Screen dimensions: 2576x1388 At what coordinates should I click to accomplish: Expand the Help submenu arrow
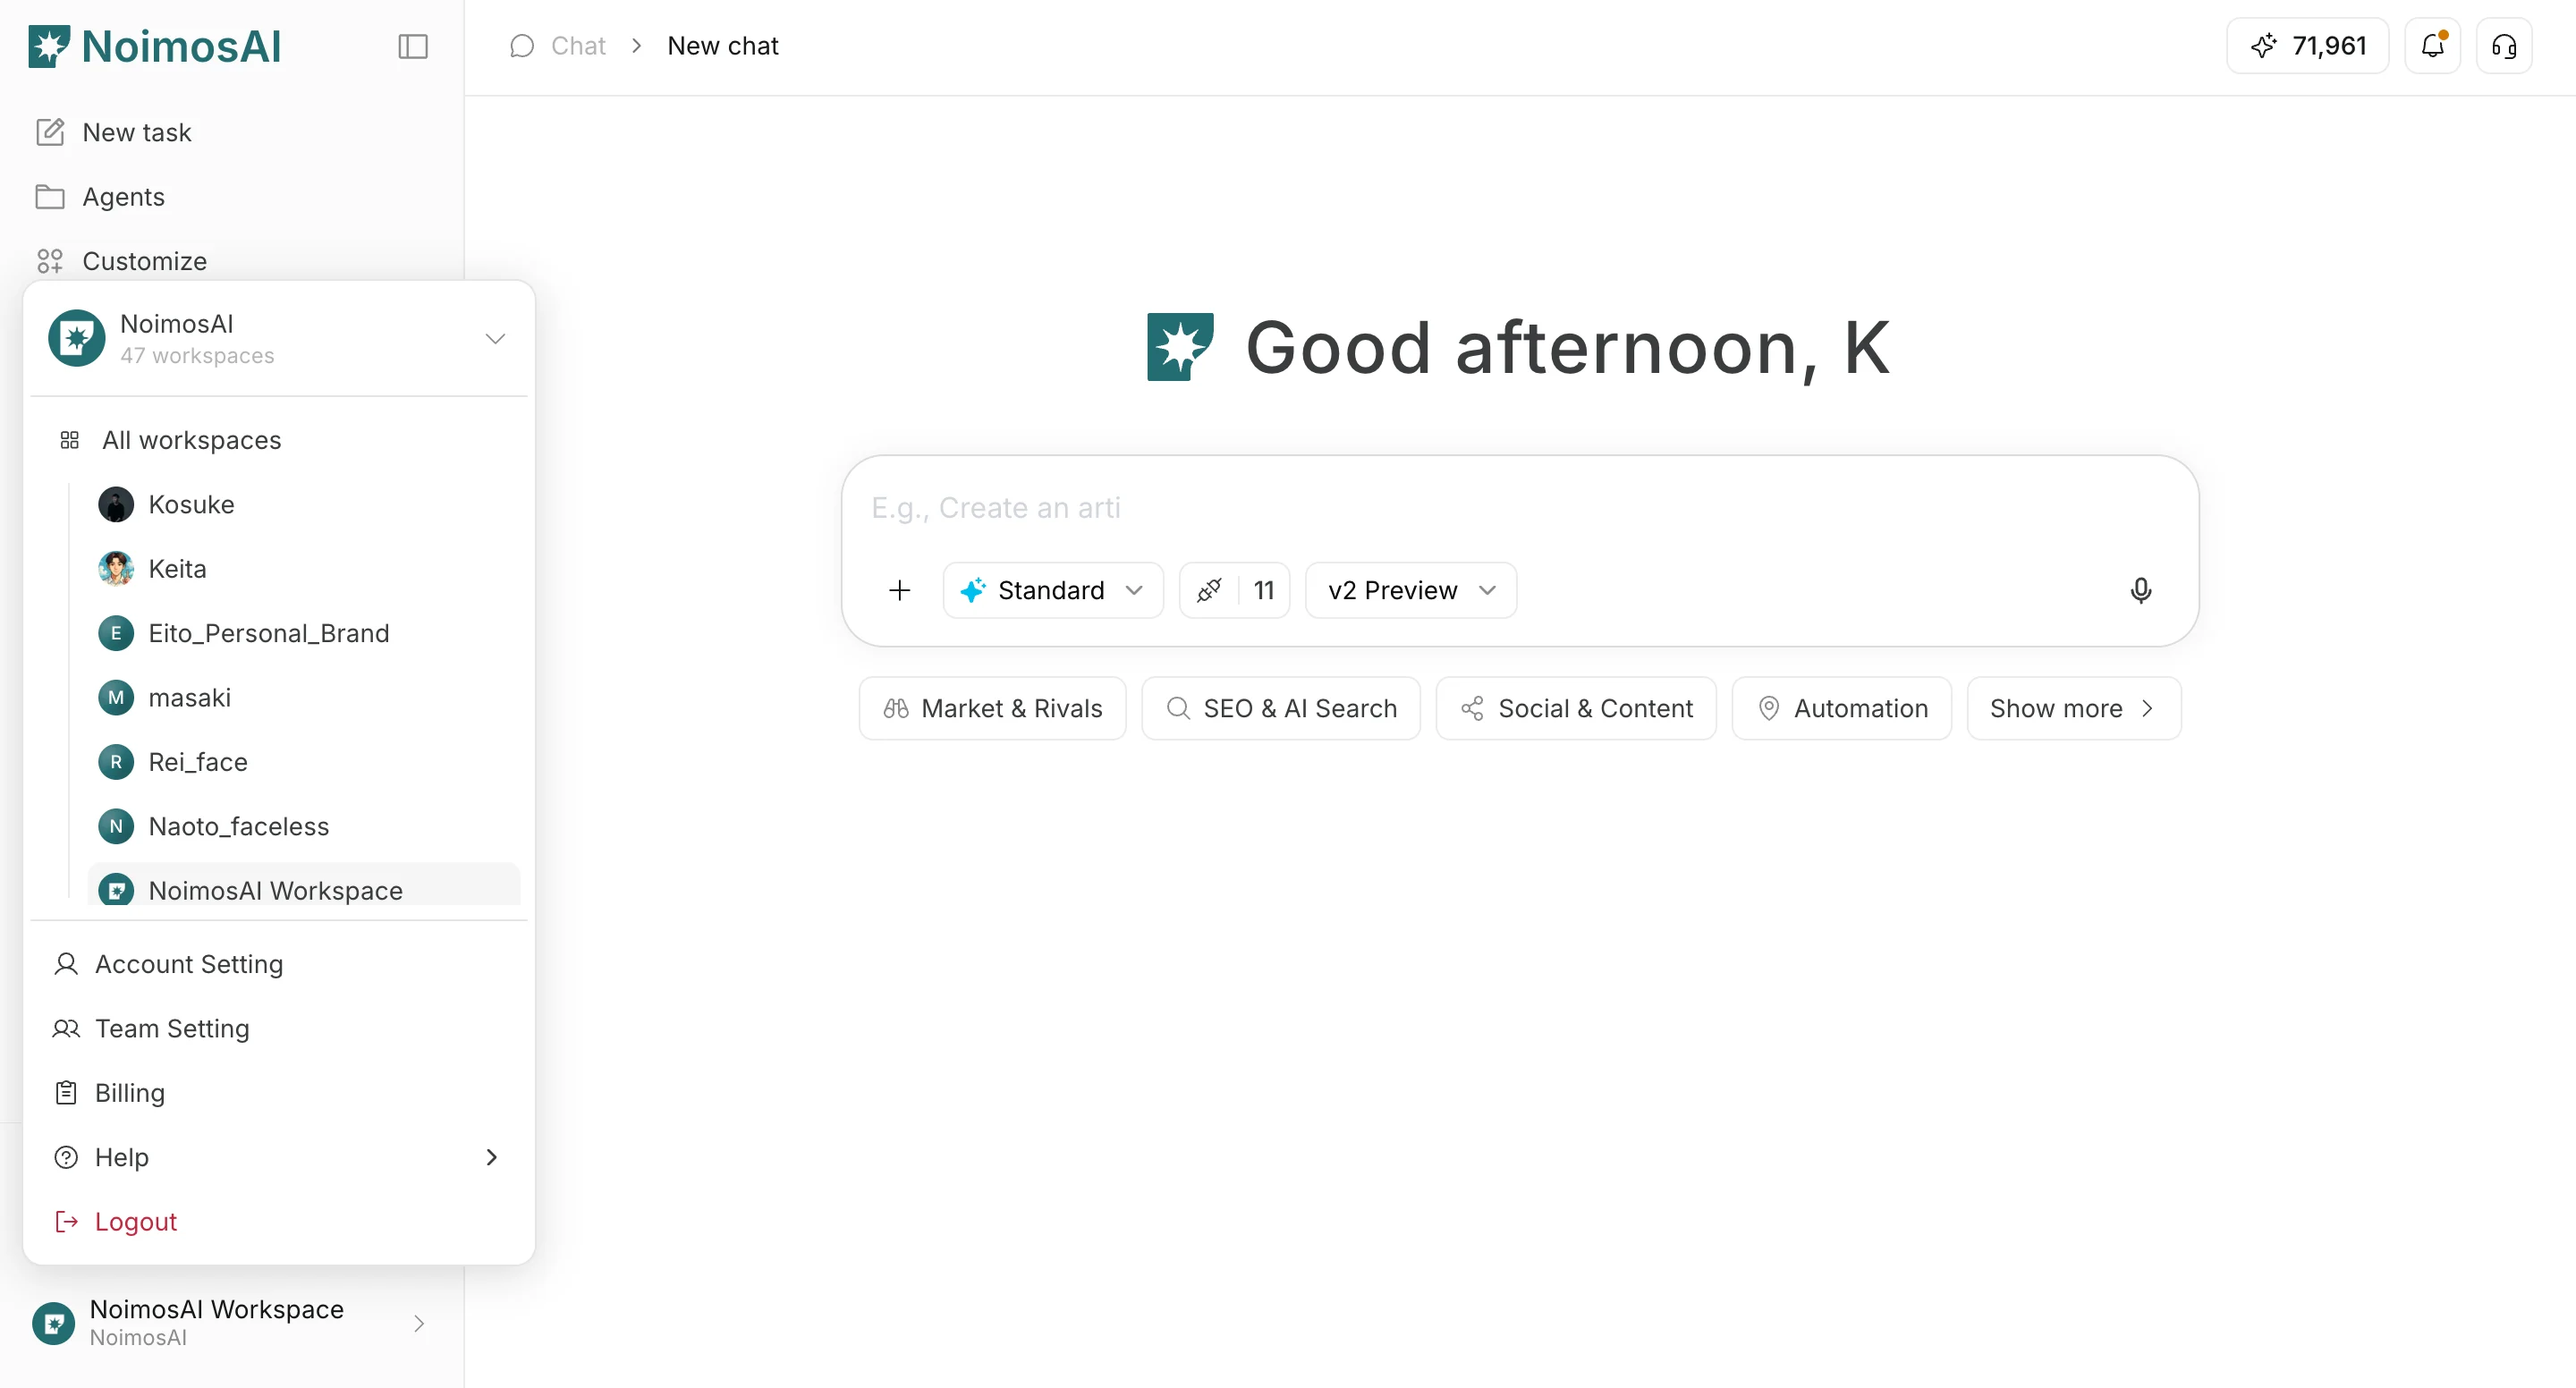tap(491, 1157)
